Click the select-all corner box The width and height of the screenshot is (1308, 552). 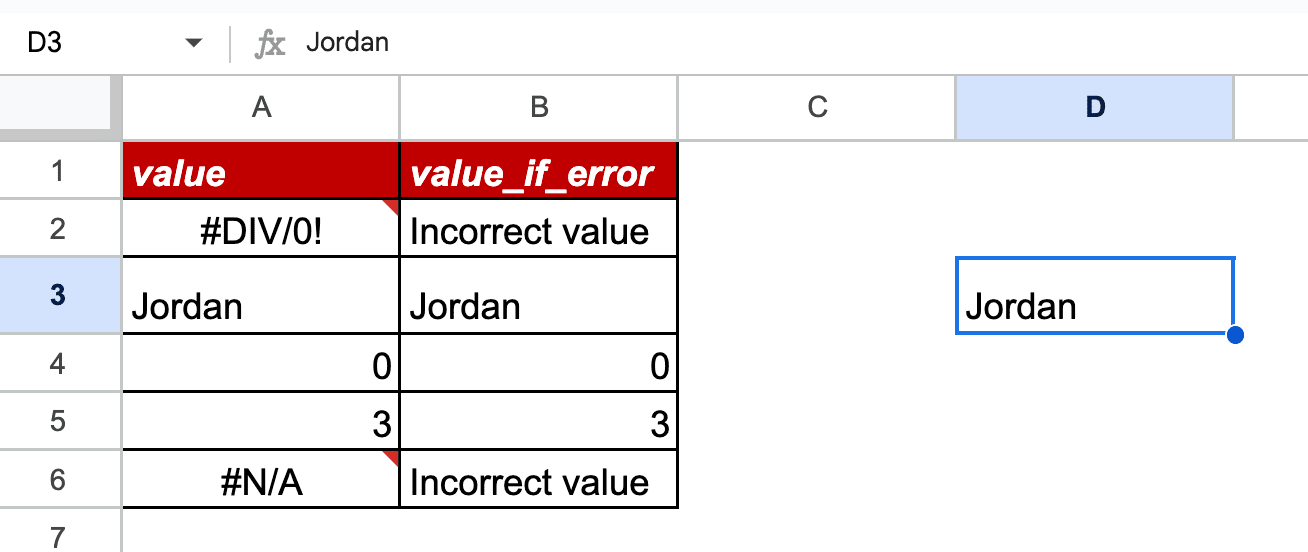55,106
